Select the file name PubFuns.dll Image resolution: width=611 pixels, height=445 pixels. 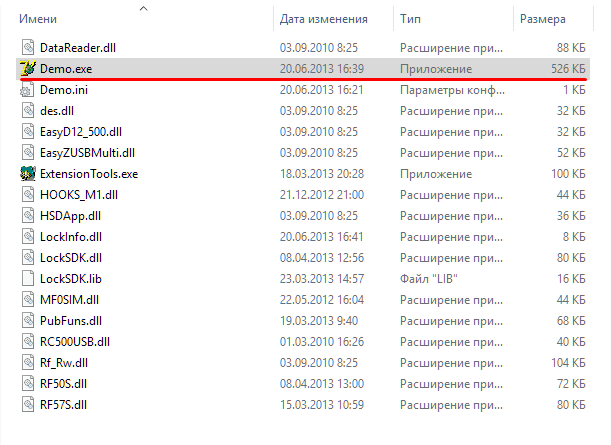71,321
